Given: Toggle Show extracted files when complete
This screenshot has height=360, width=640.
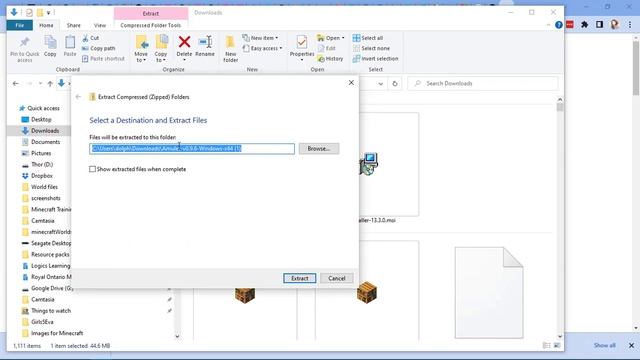Looking at the screenshot, I should pos(92,169).
